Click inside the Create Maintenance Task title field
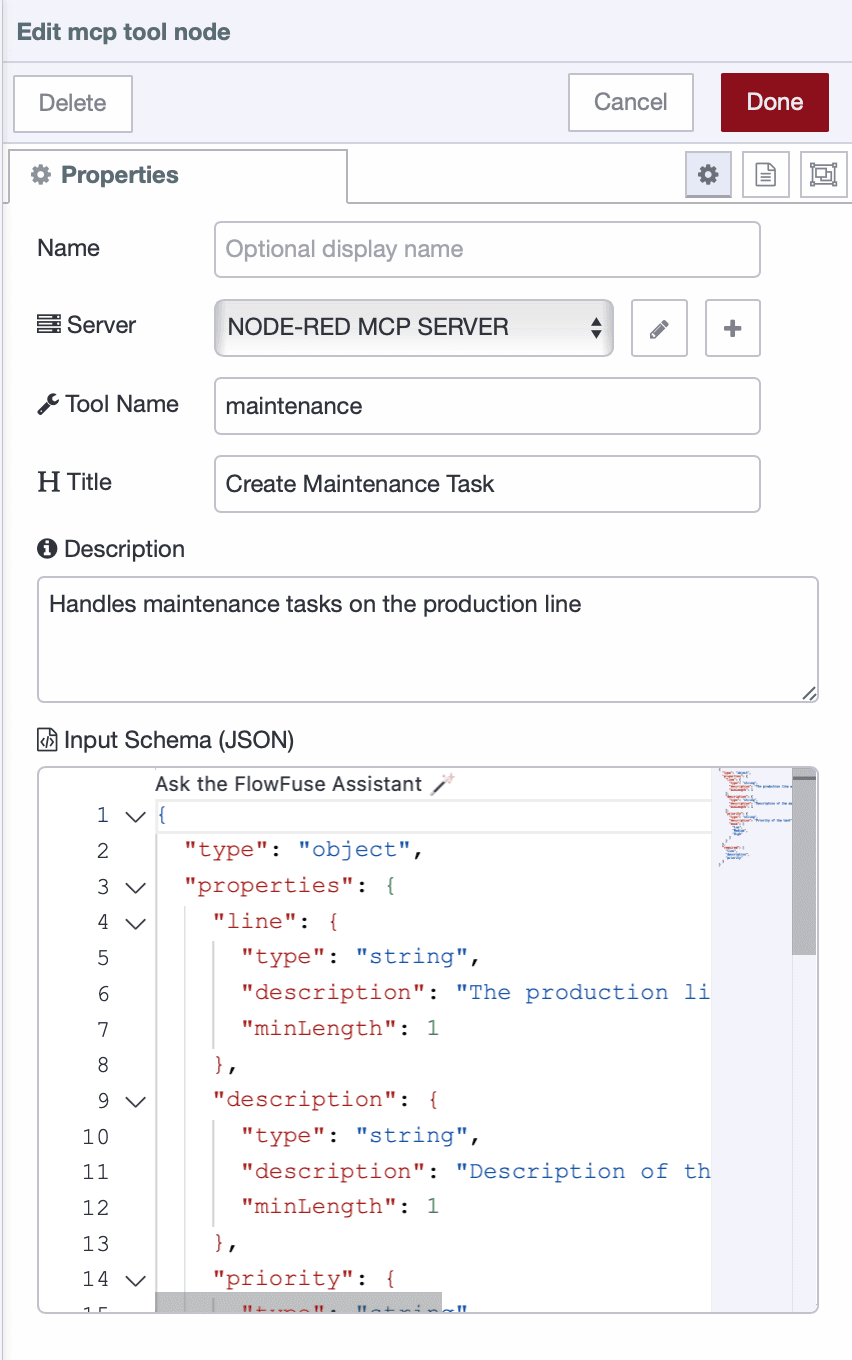This screenshot has height=1360, width=852. [487, 484]
